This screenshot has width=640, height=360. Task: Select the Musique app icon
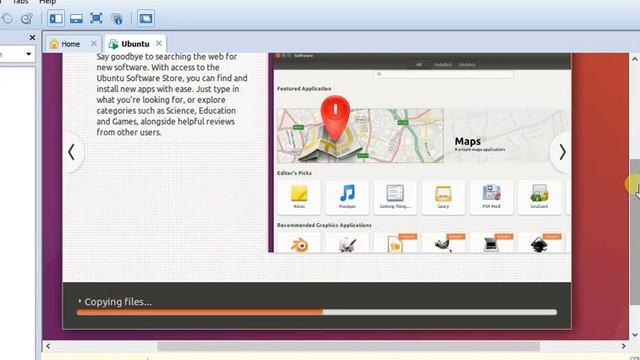[347, 197]
